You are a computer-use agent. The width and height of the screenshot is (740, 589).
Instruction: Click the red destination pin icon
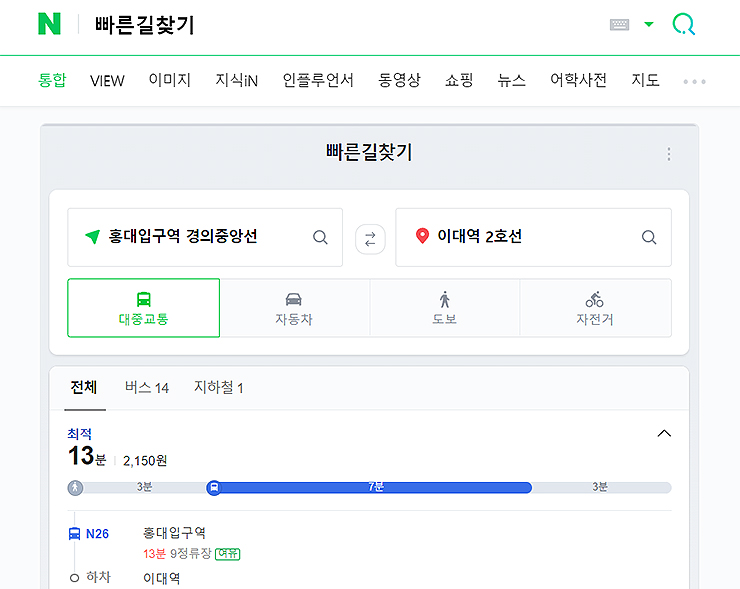click(422, 236)
